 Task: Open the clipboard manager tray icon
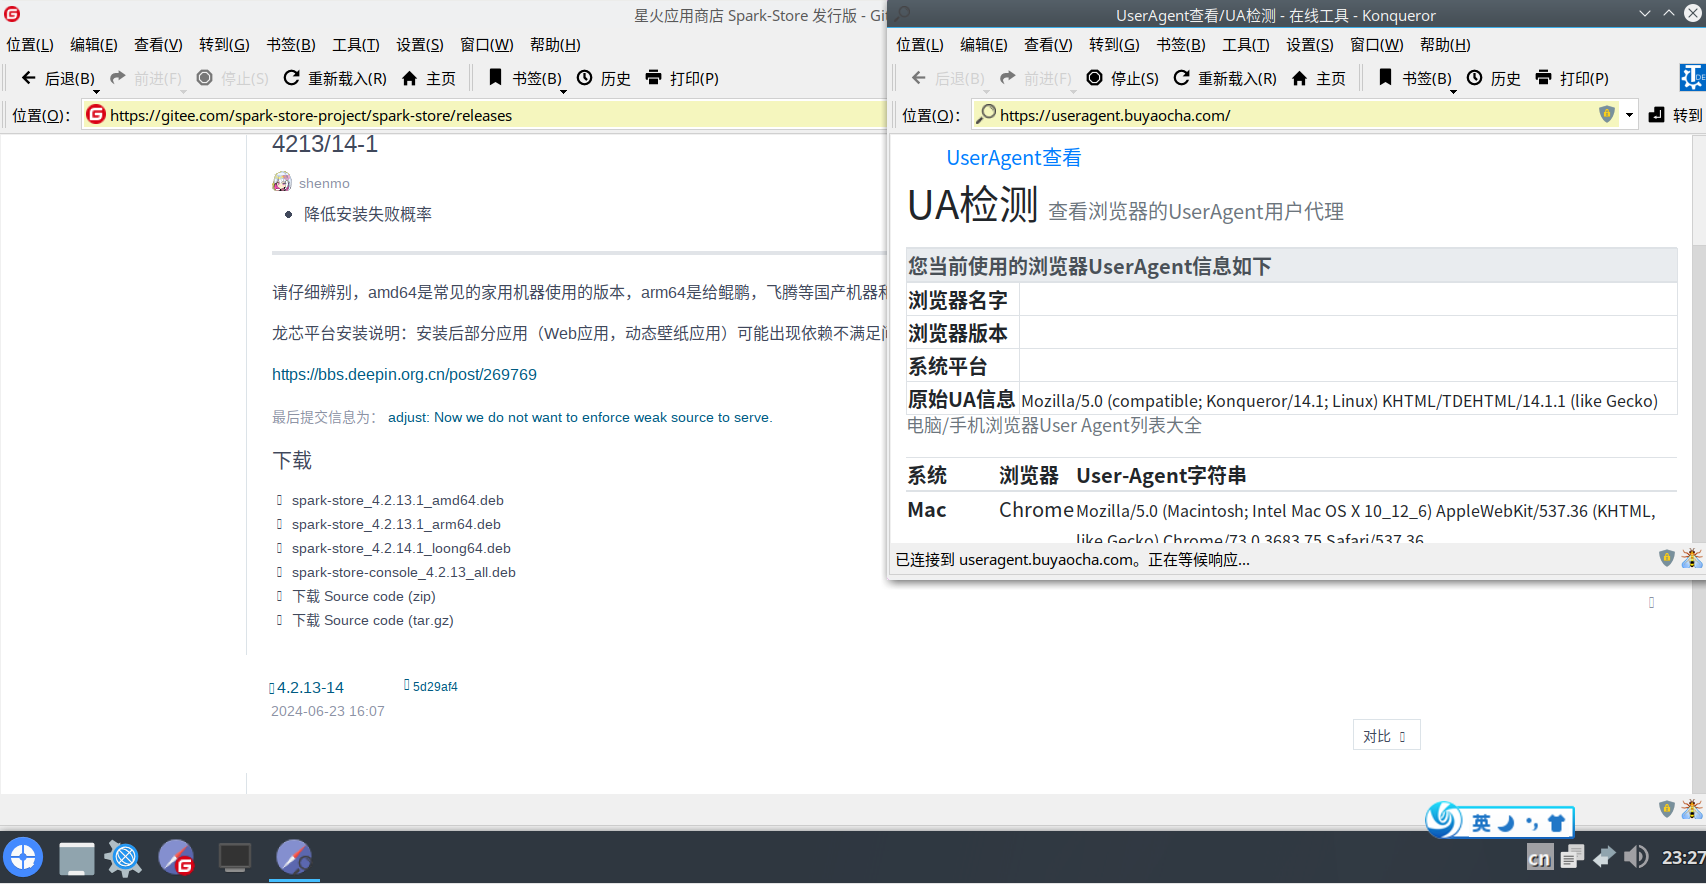point(1572,857)
